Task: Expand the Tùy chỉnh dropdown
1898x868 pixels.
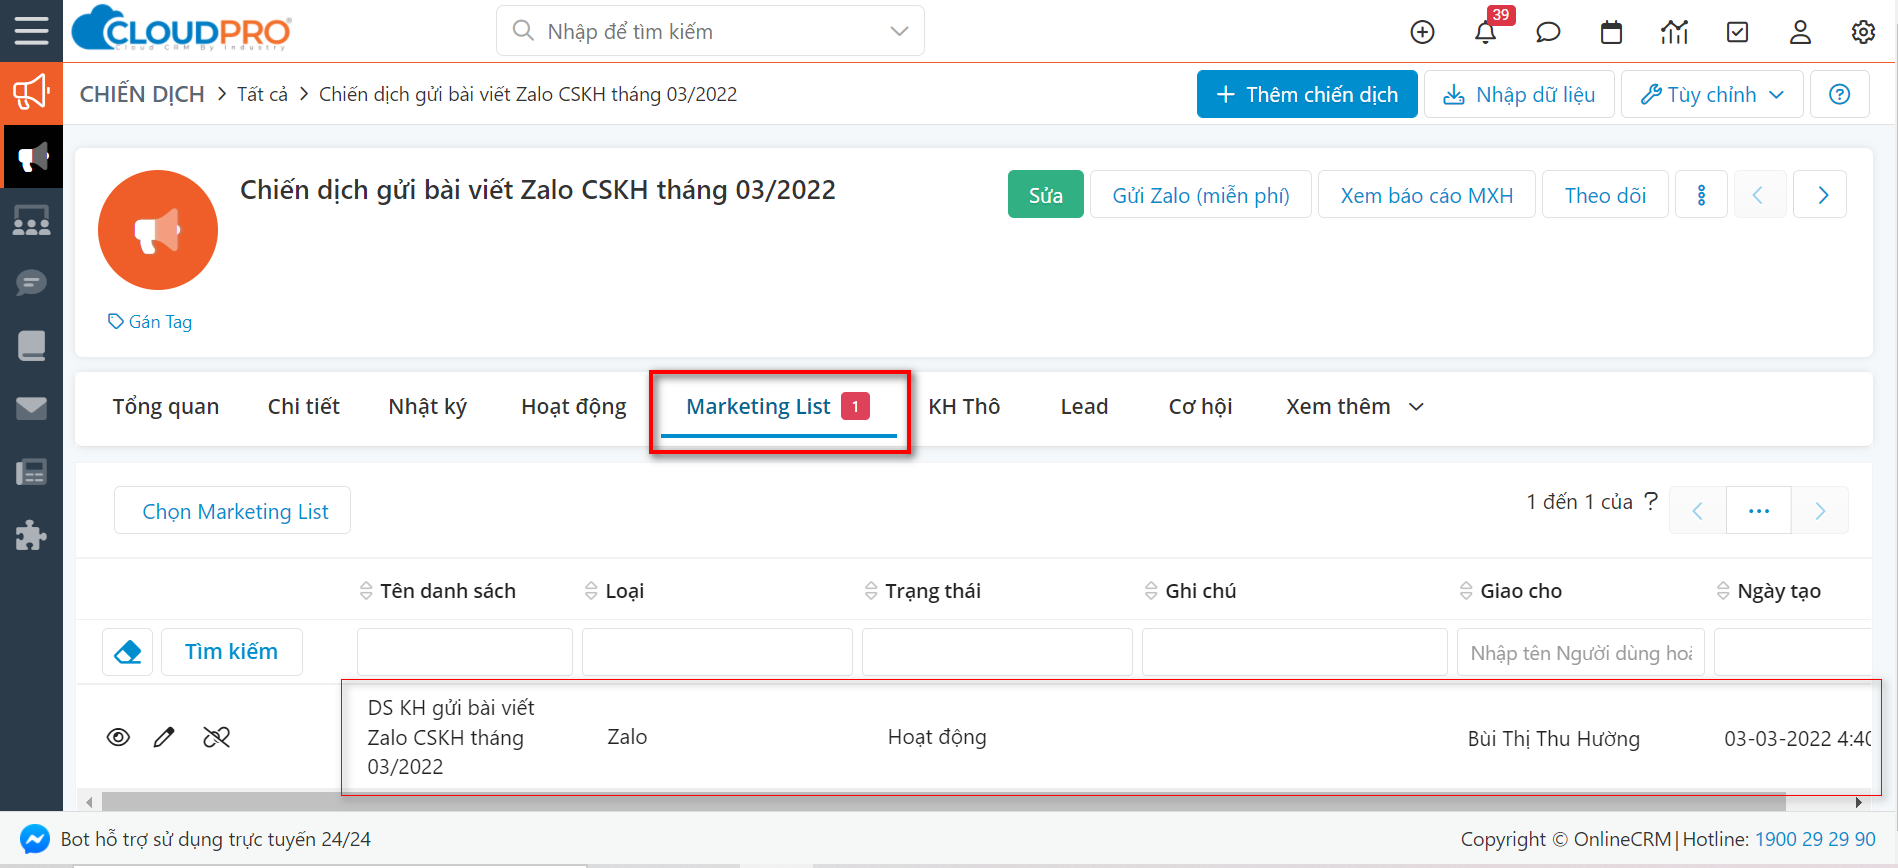Action: point(1712,94)
